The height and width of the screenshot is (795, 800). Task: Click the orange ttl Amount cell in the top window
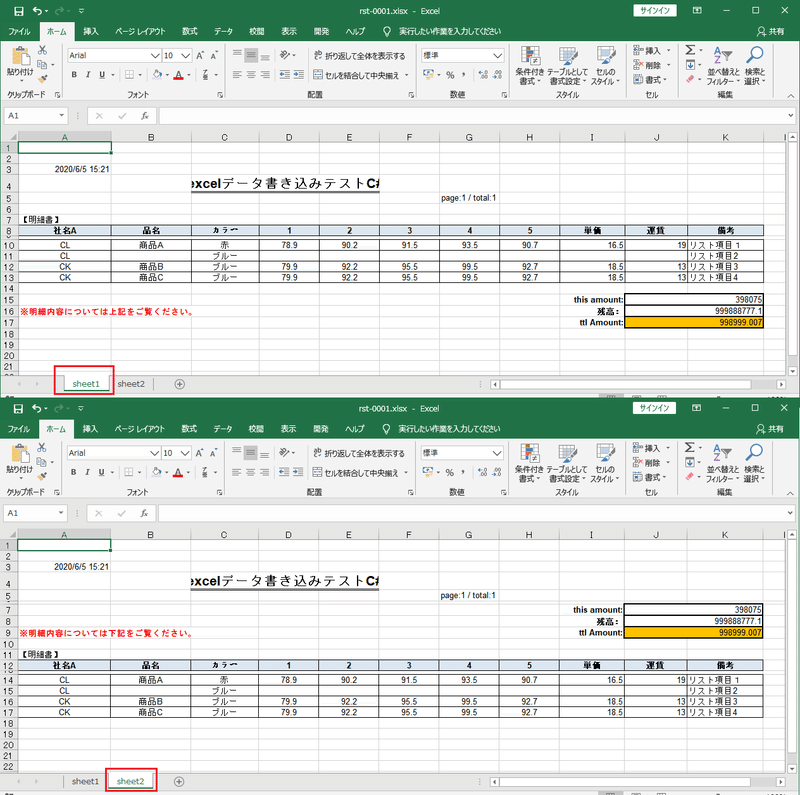693,322
